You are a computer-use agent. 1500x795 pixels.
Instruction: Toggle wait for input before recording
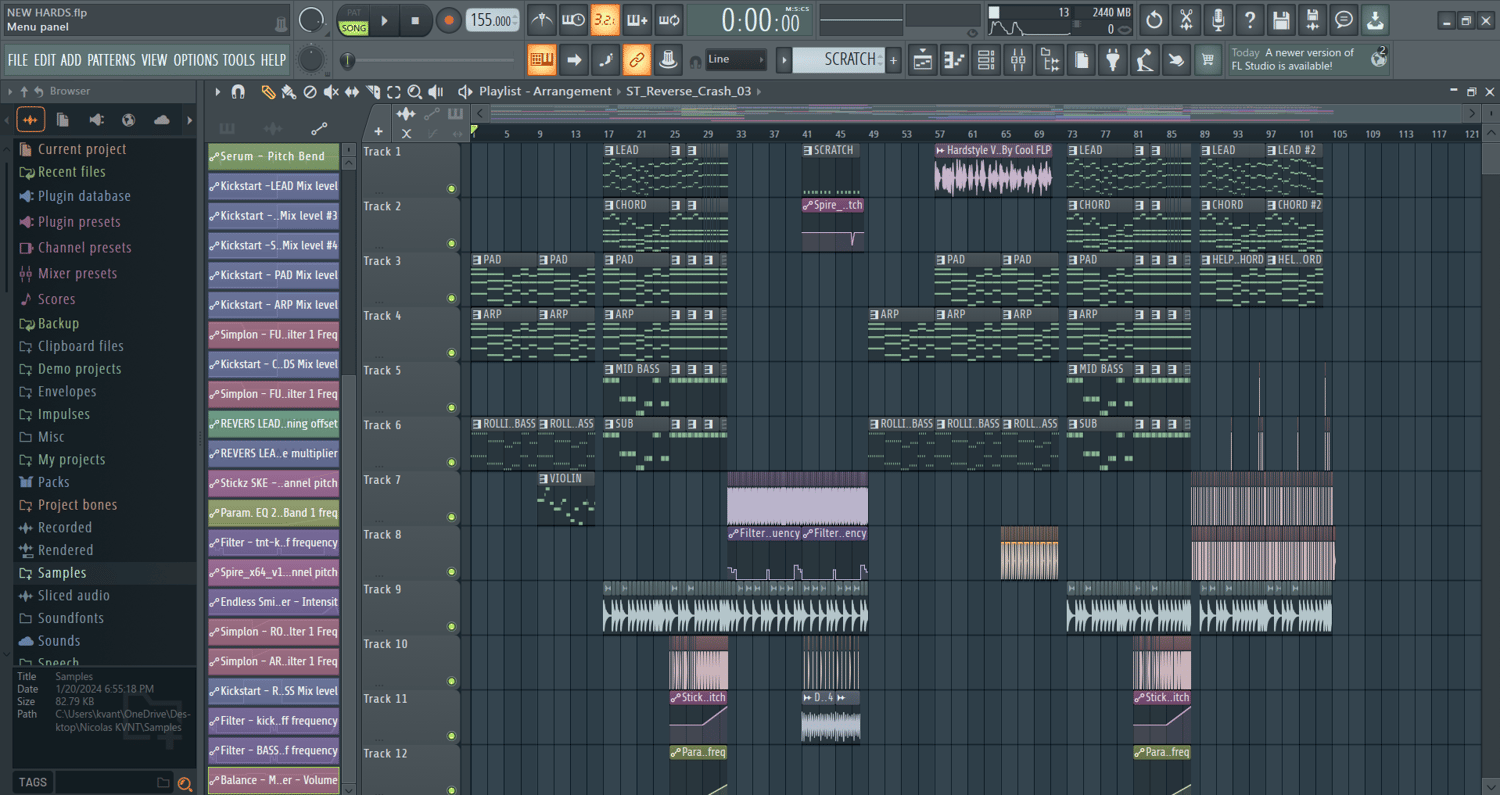[x=573, y=19]
